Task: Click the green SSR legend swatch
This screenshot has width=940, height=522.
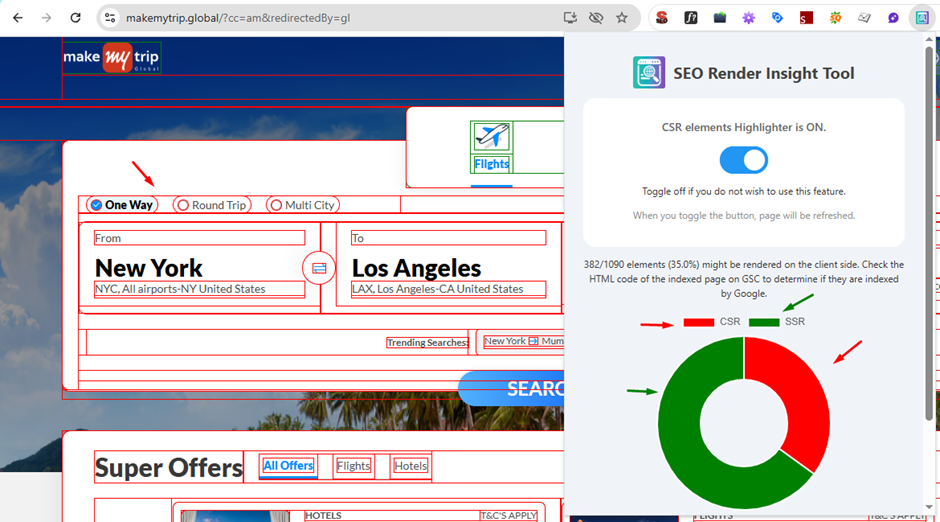Action: (764, 322)
